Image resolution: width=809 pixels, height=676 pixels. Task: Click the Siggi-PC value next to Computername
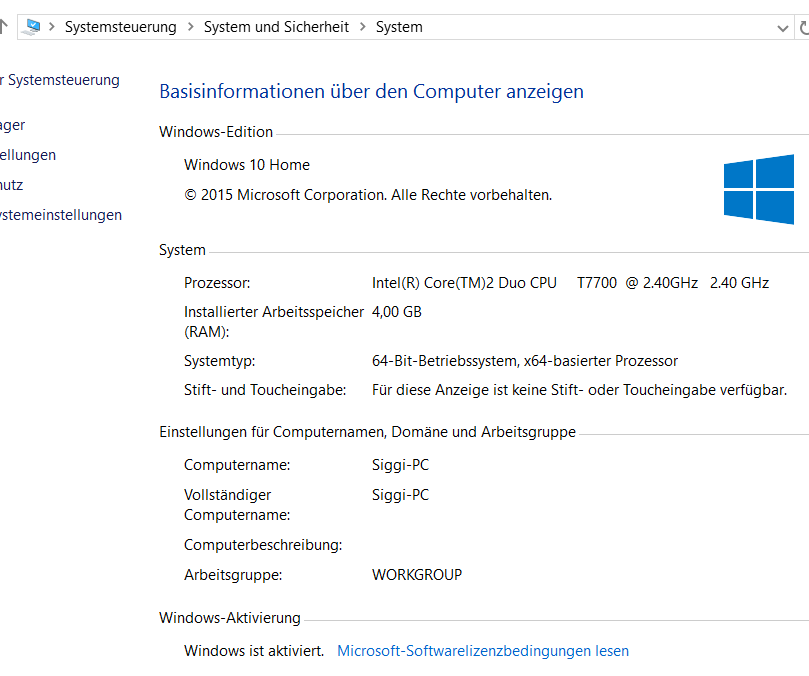tap(400, 465)
